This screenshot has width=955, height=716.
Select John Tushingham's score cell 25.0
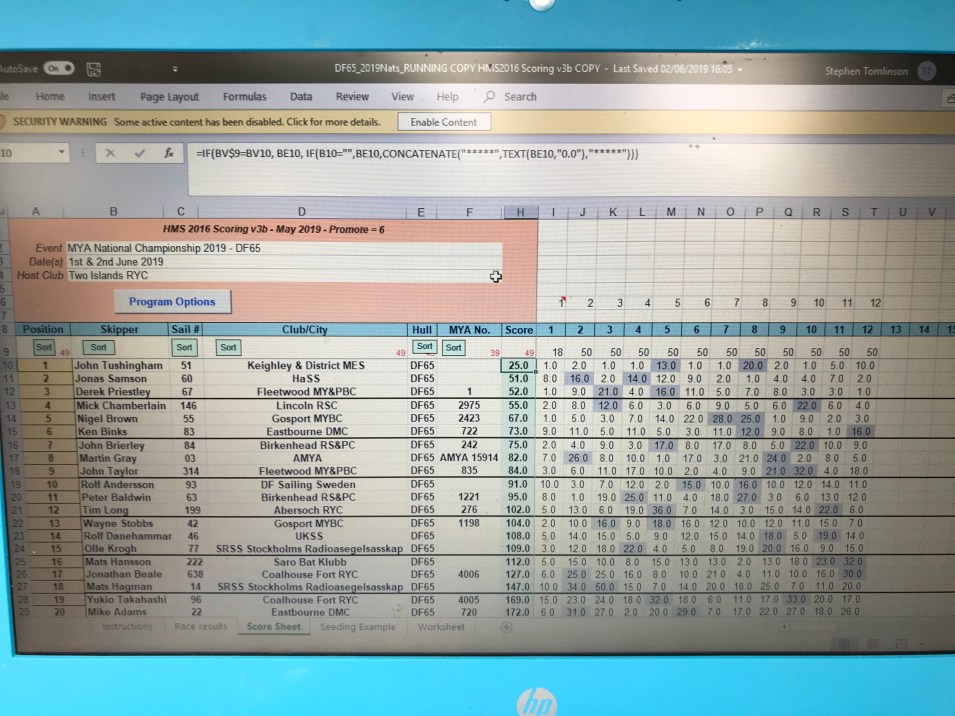coord(519,366)
